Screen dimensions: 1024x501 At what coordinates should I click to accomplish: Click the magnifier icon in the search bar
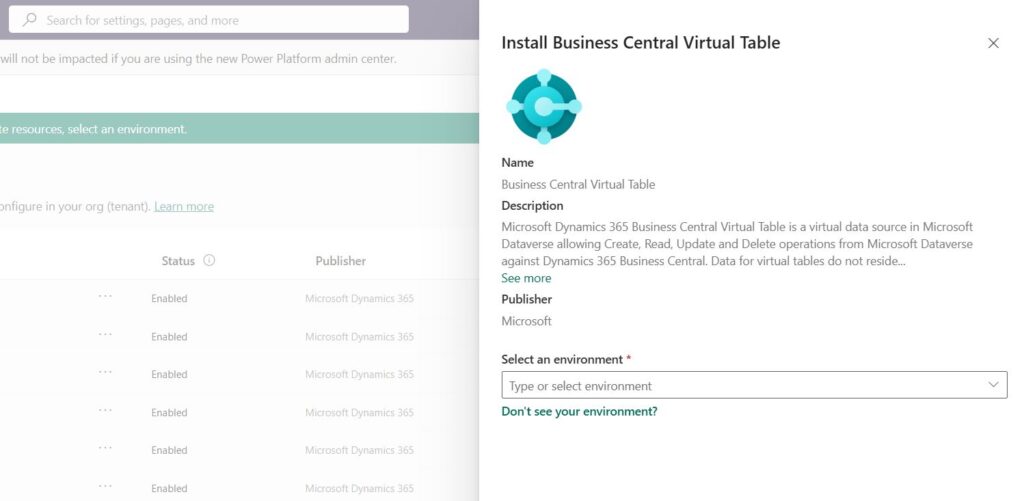[29, 20]
